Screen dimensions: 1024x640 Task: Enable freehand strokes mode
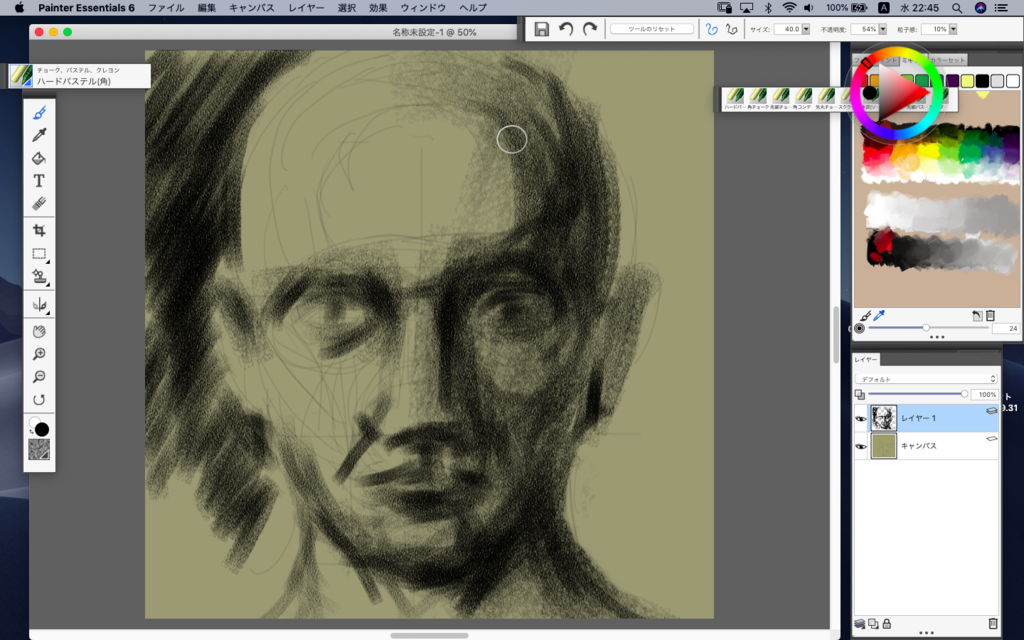pyautogui.click(x=712, y=29)
